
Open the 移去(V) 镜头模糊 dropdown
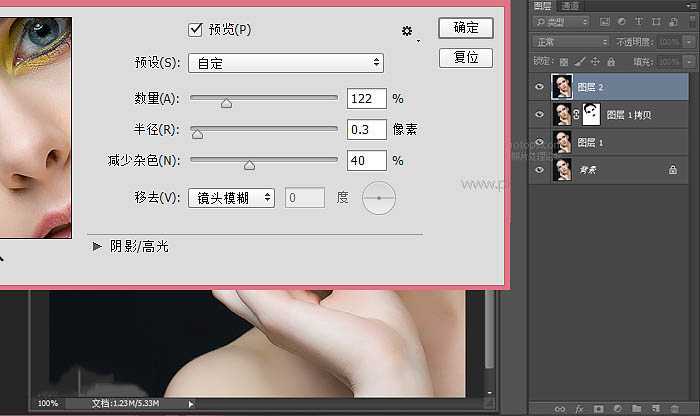[x=231, y=198]
